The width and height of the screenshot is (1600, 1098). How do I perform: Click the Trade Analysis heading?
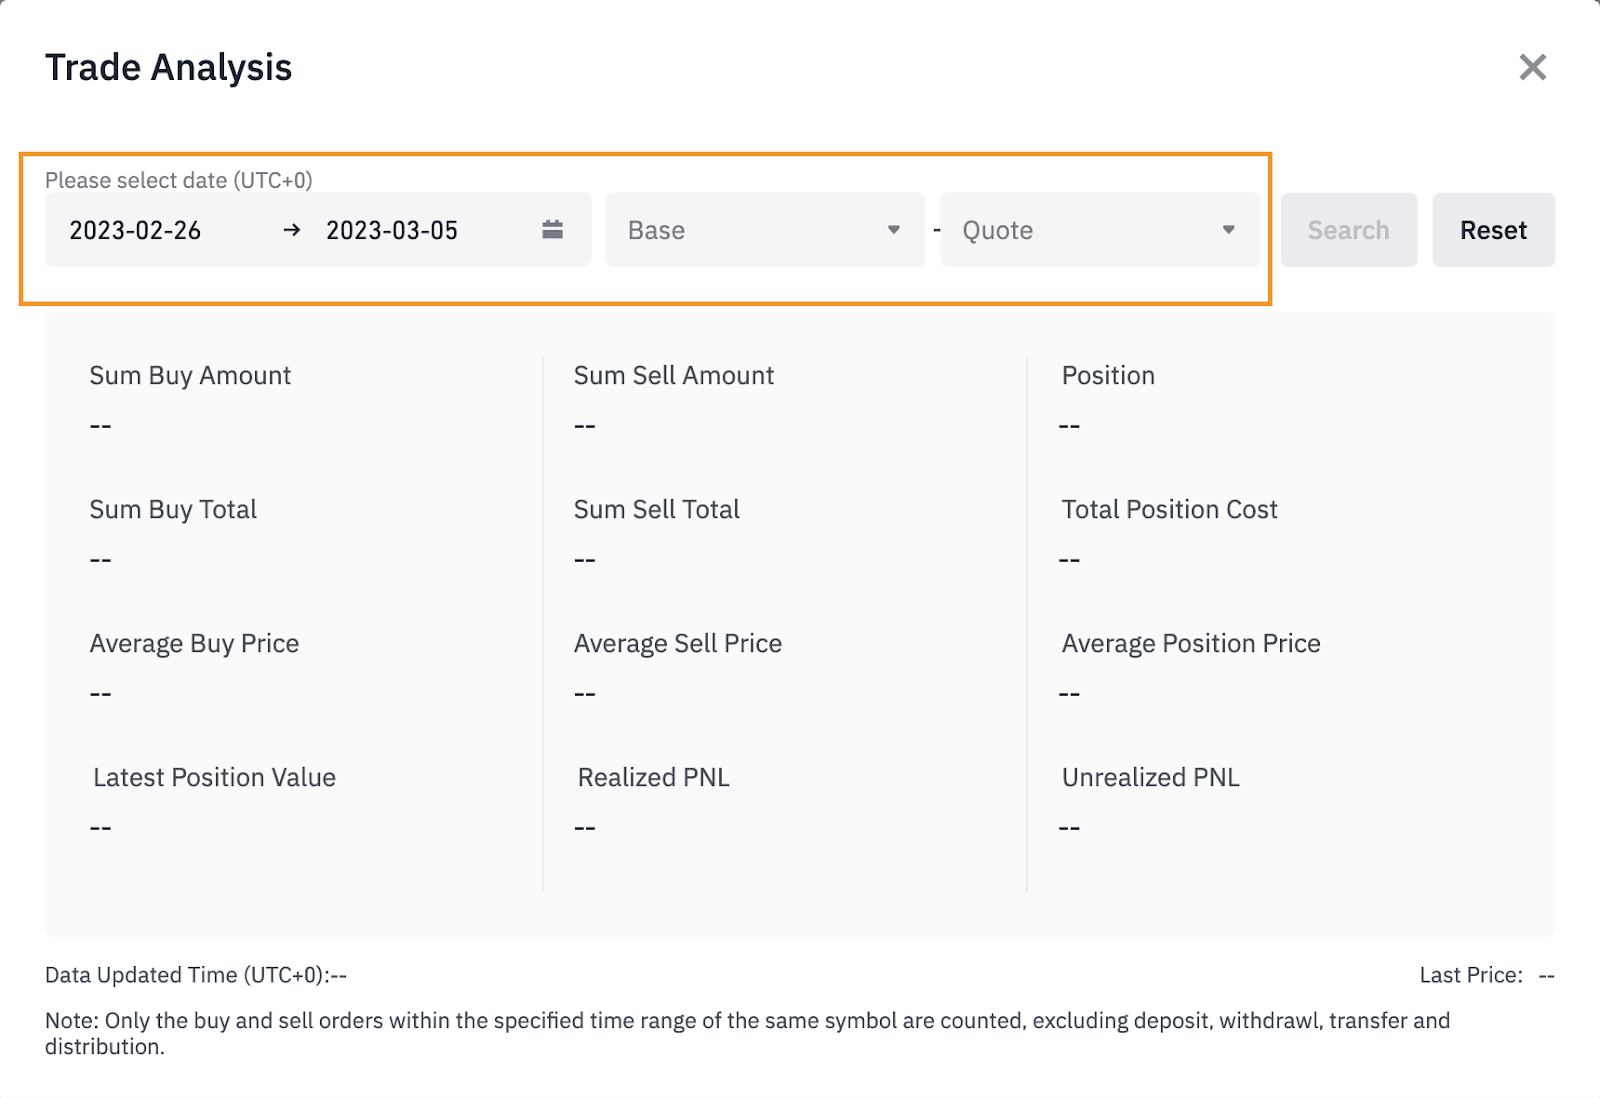[x=169, y=68]
